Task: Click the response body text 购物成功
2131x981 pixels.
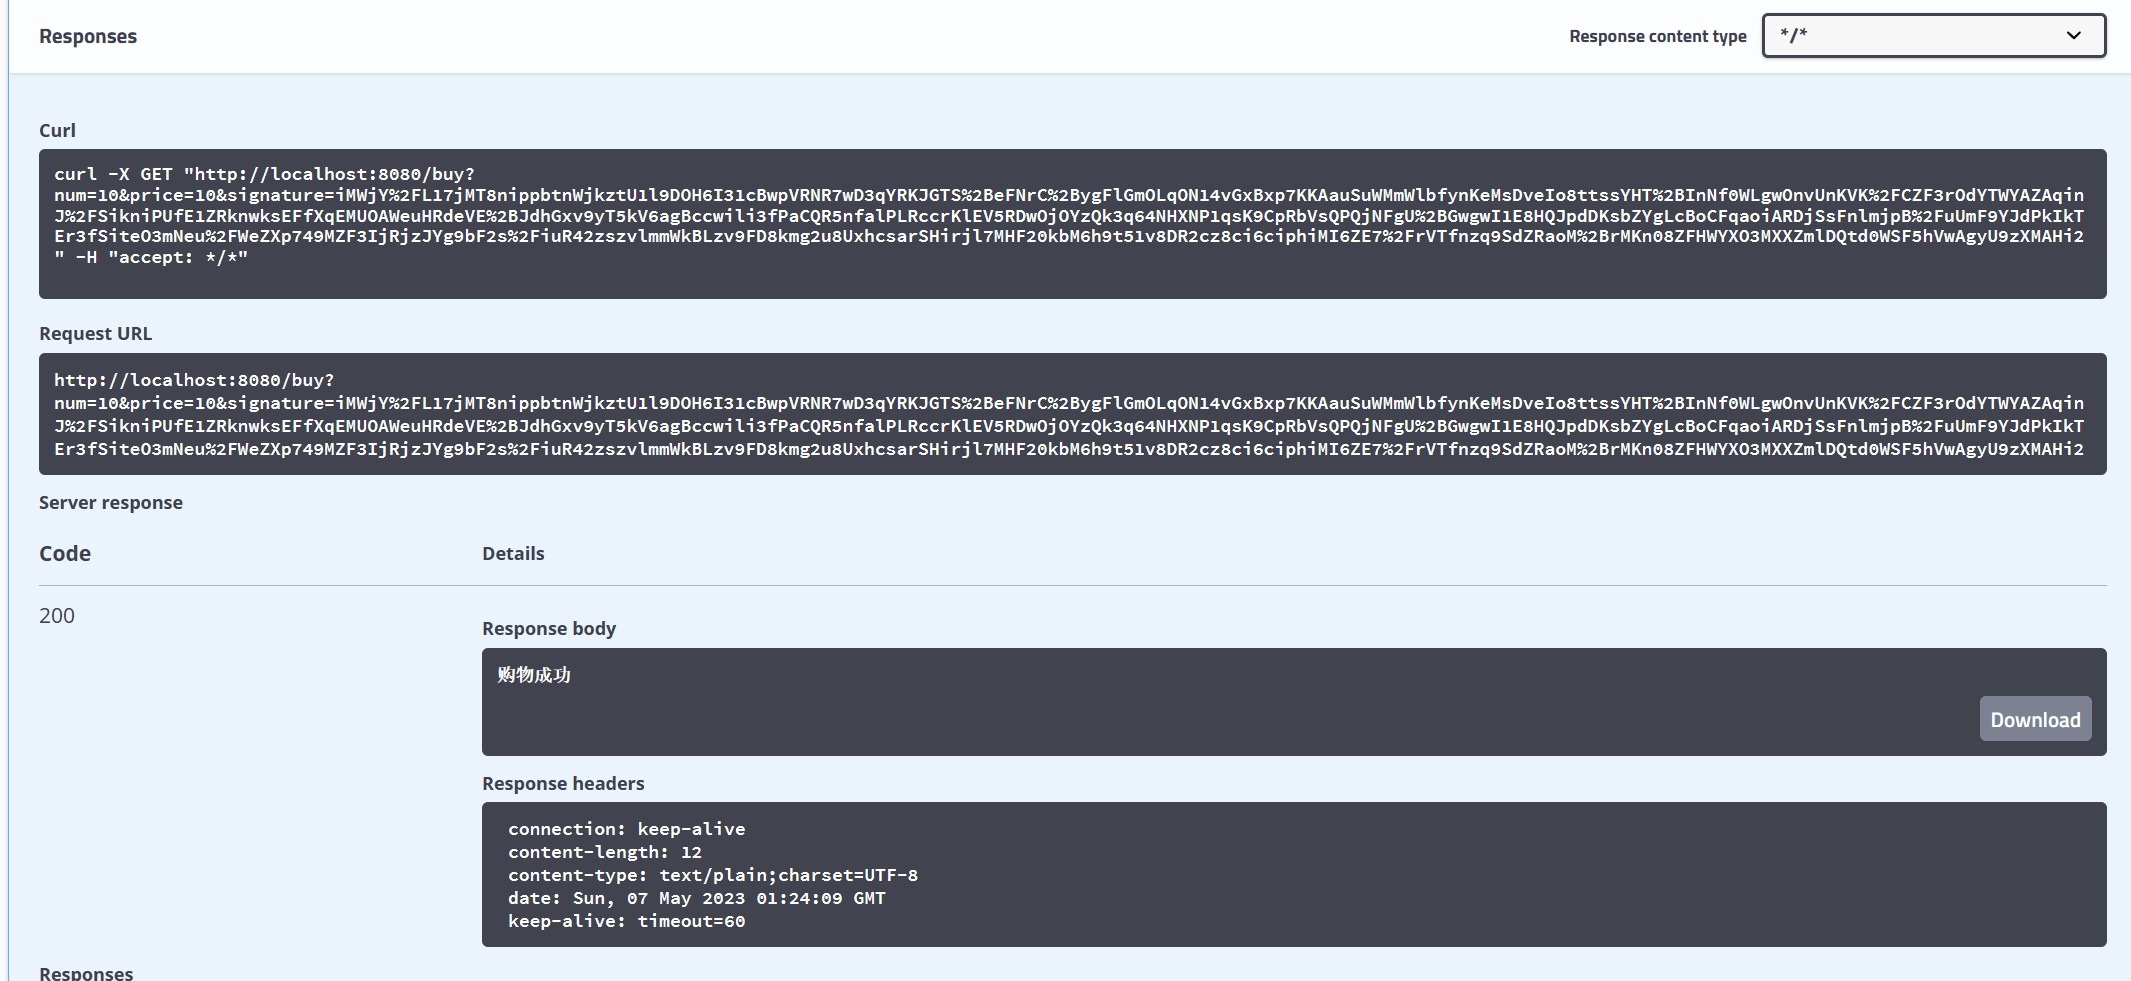Action: coord(534,675)
